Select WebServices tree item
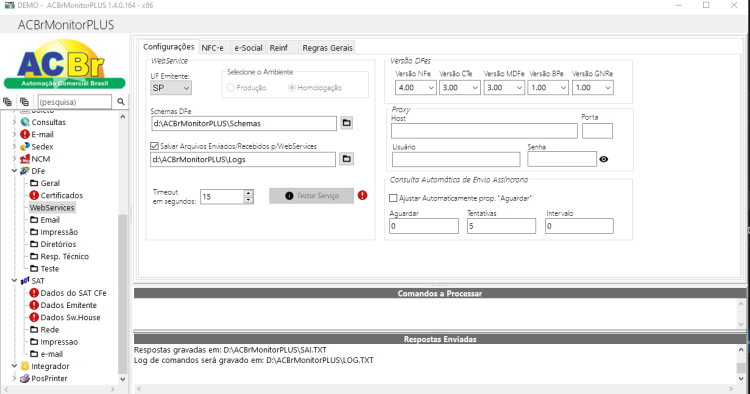 click(52, 208)
